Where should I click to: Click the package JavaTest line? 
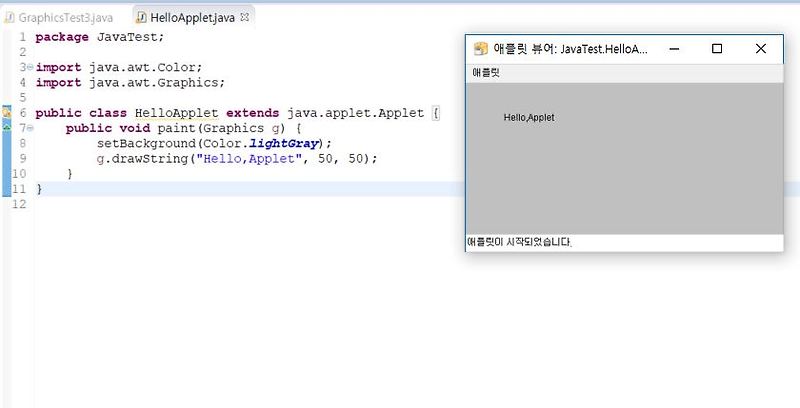pos(100,37)
